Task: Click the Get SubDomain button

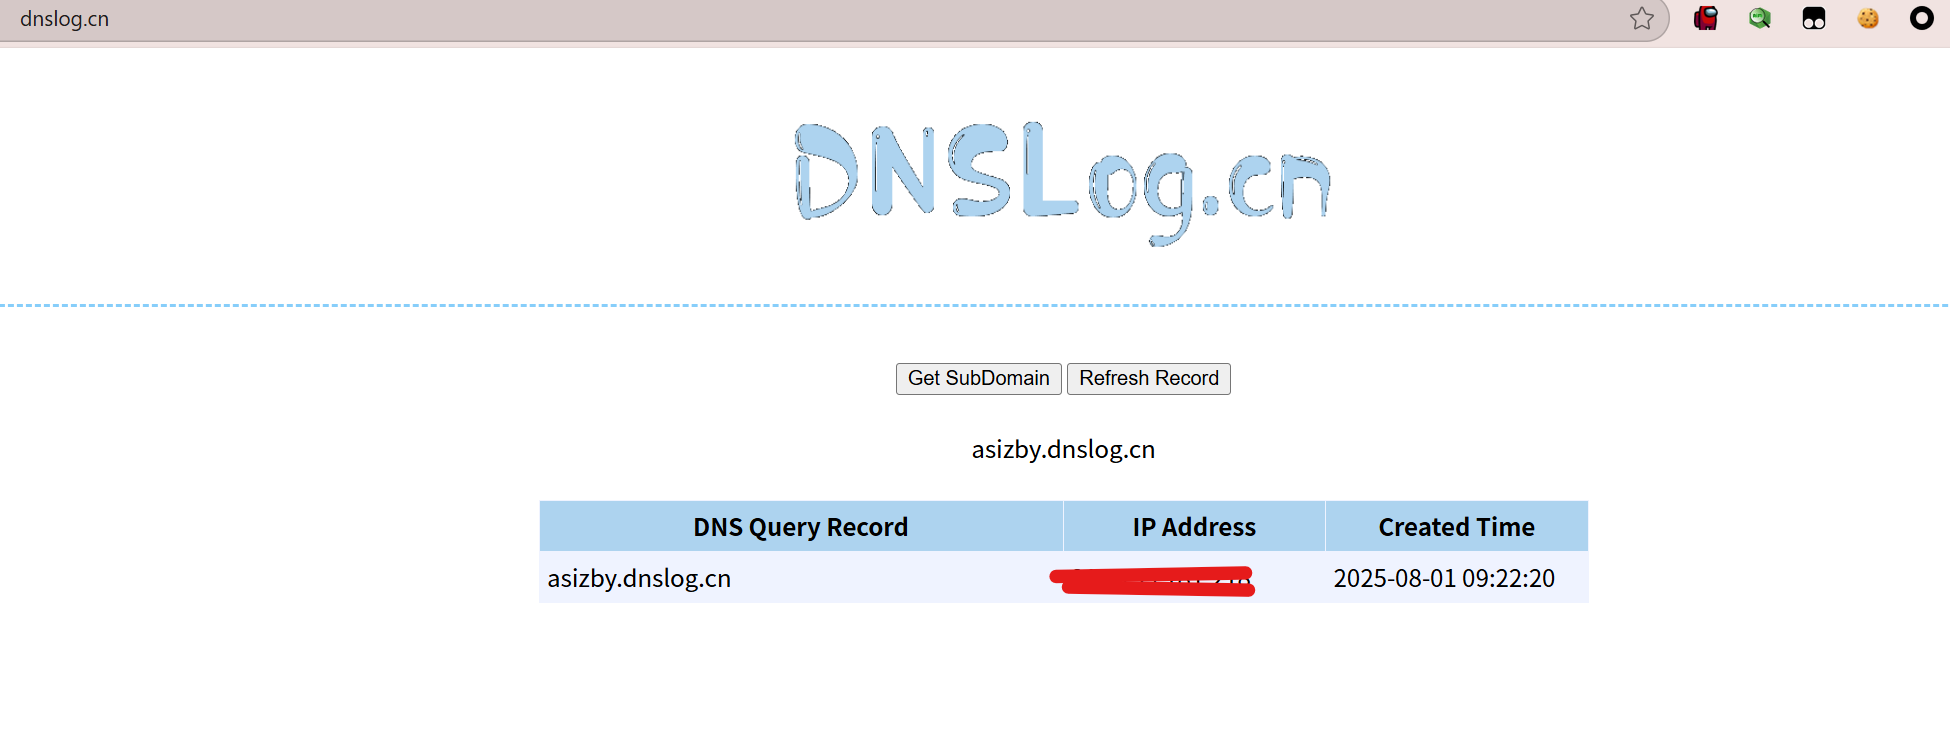Action: click(x=978, y=379)
